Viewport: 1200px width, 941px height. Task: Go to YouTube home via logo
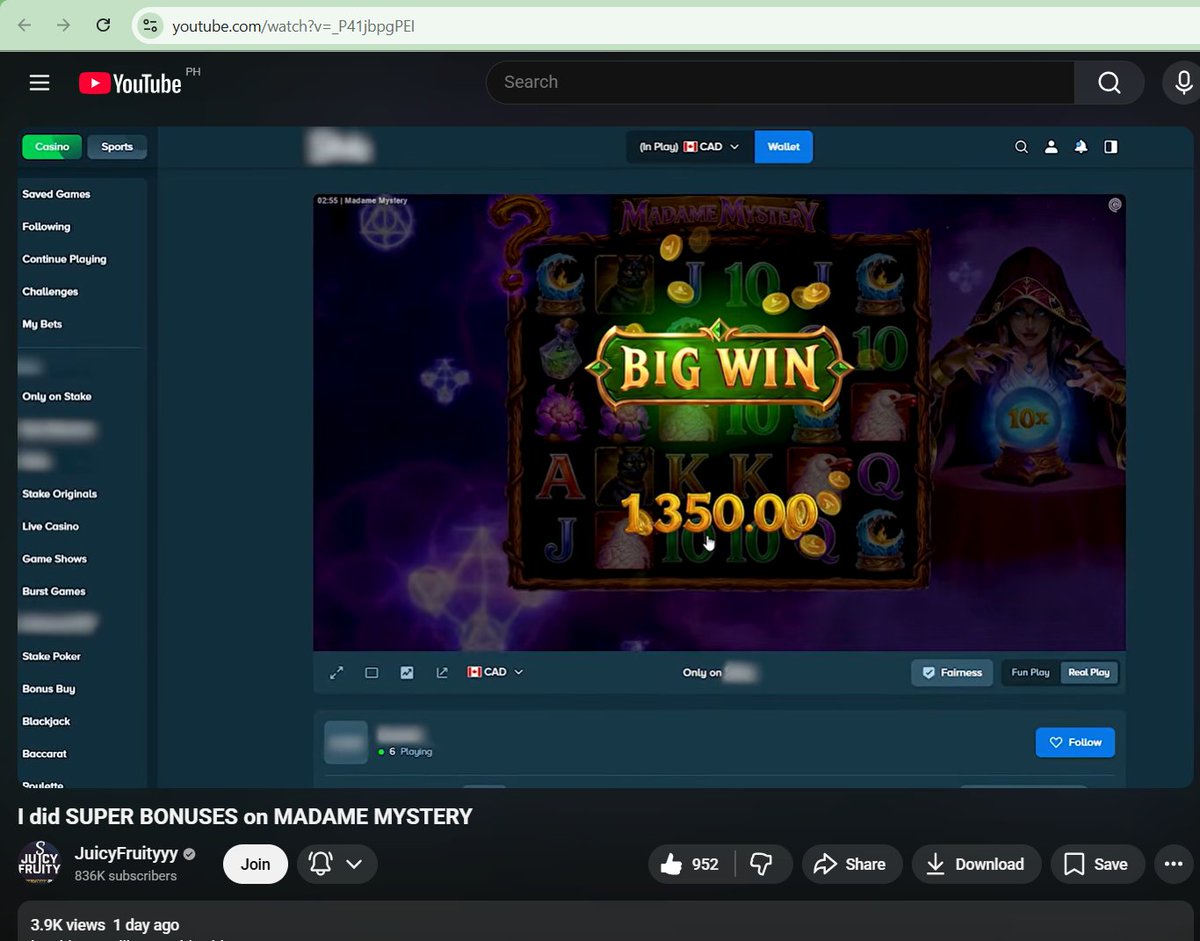[130, 83]
